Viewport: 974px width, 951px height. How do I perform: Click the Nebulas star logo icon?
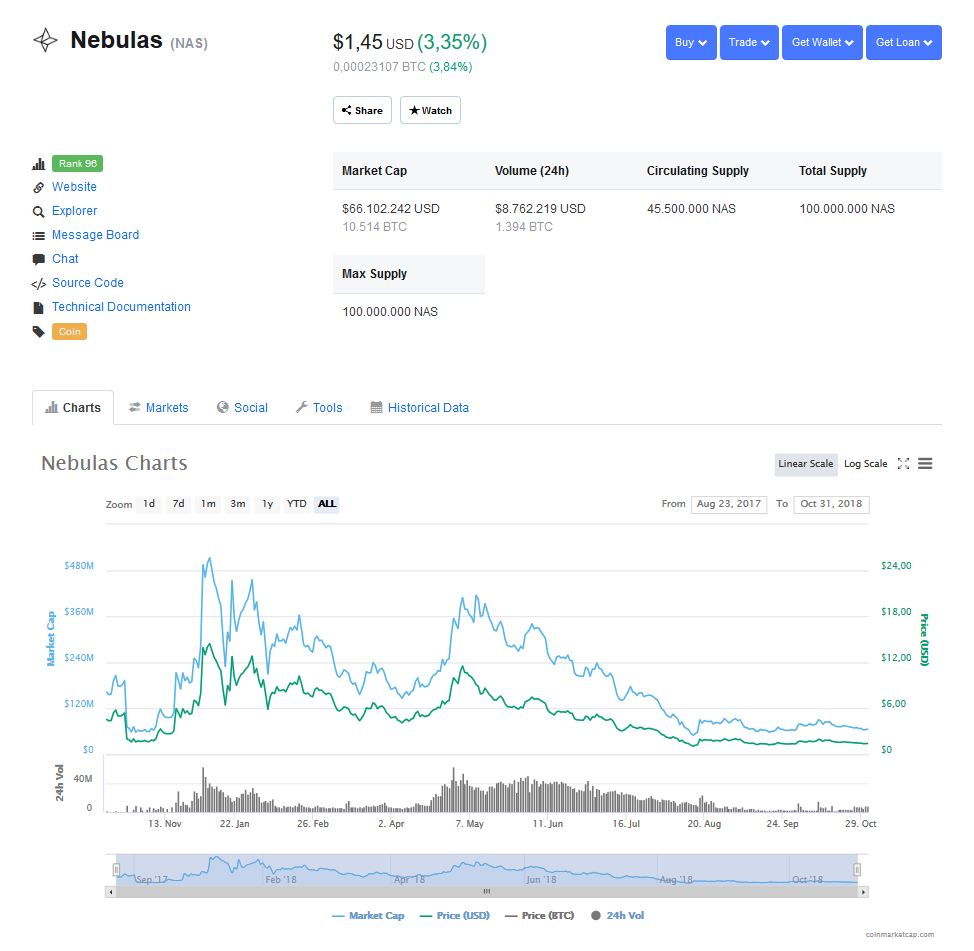click(x=45, y=40)
